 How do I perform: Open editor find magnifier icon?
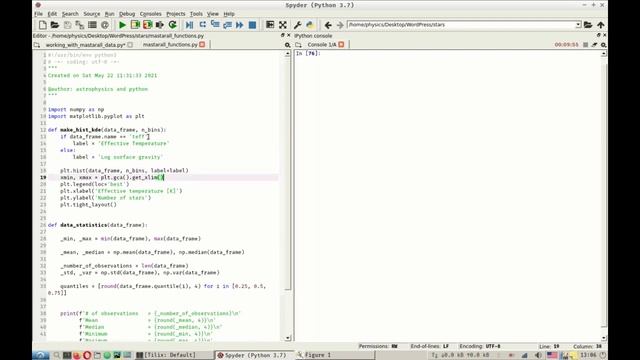[287, 45]
